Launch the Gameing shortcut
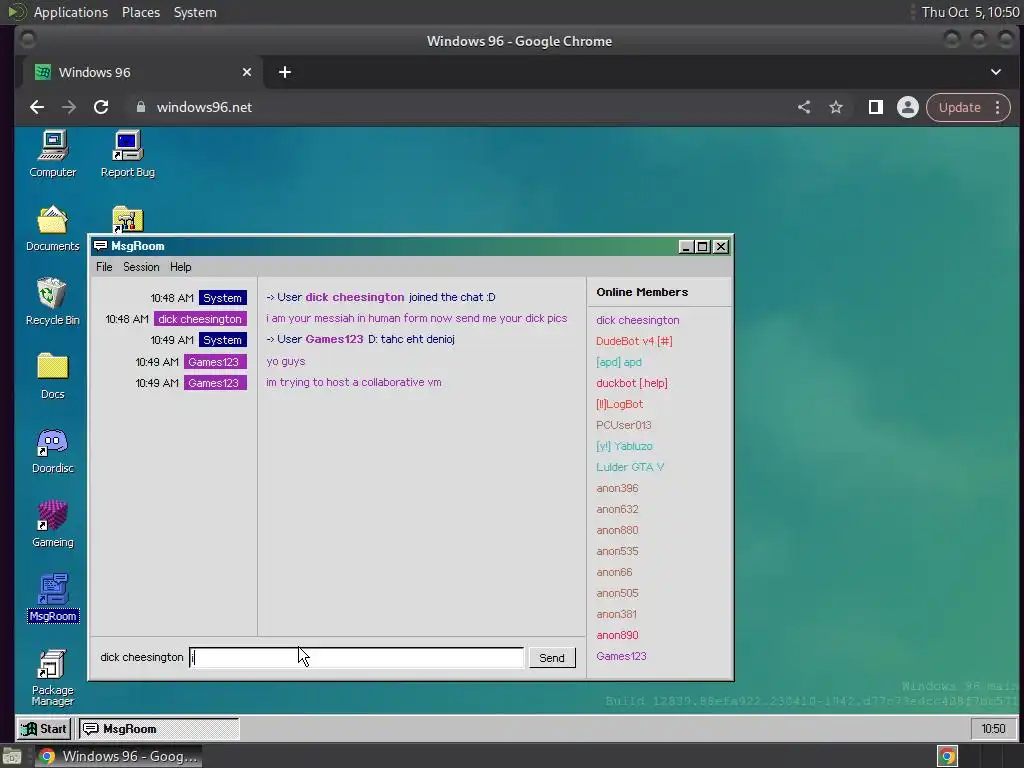 coord(52,524)
